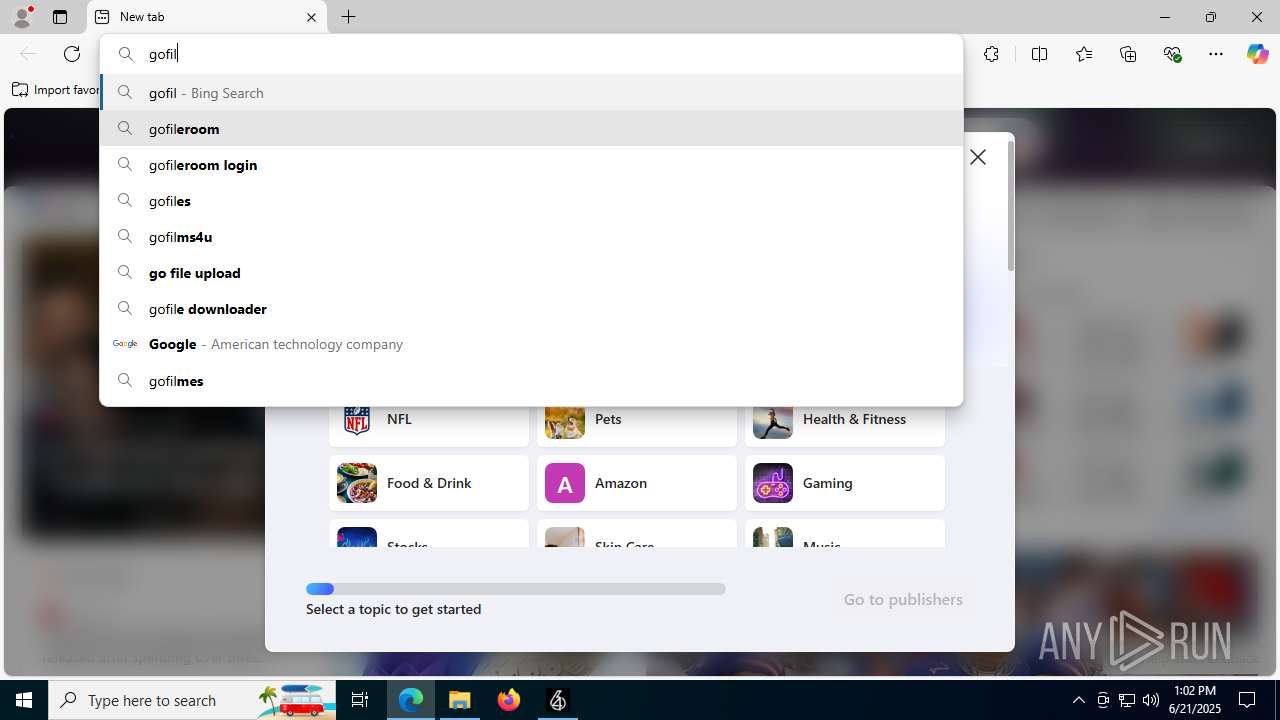The image size is (1280, 720).
Task: Click the NFL logo icon
Action: tap(357, 420)
